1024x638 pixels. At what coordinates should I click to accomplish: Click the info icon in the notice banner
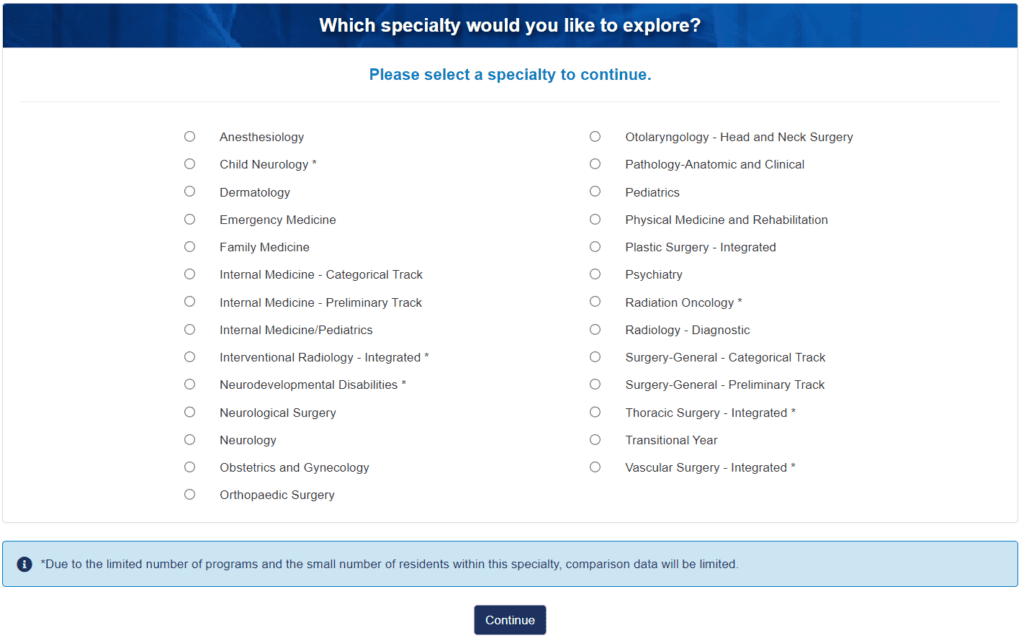pos(22,564)
